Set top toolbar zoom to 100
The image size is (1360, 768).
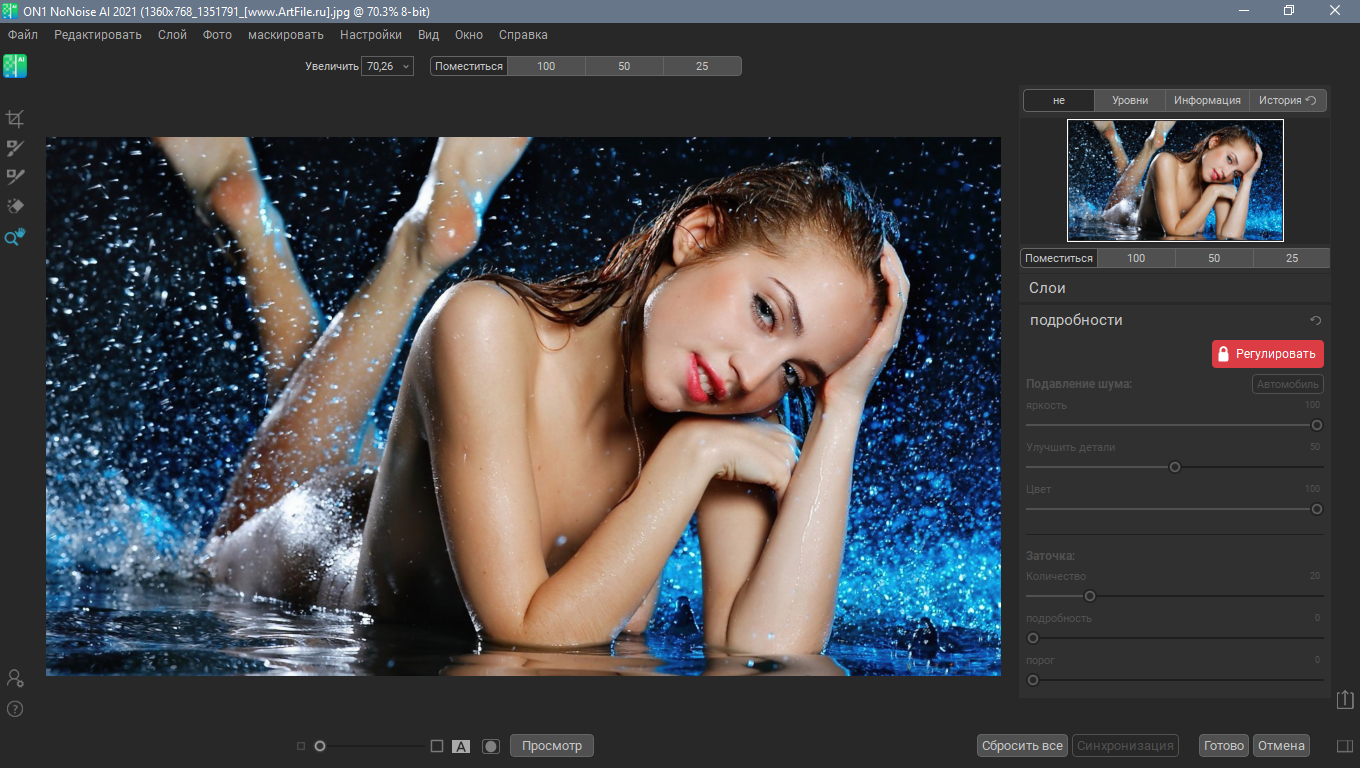(546, 66)
